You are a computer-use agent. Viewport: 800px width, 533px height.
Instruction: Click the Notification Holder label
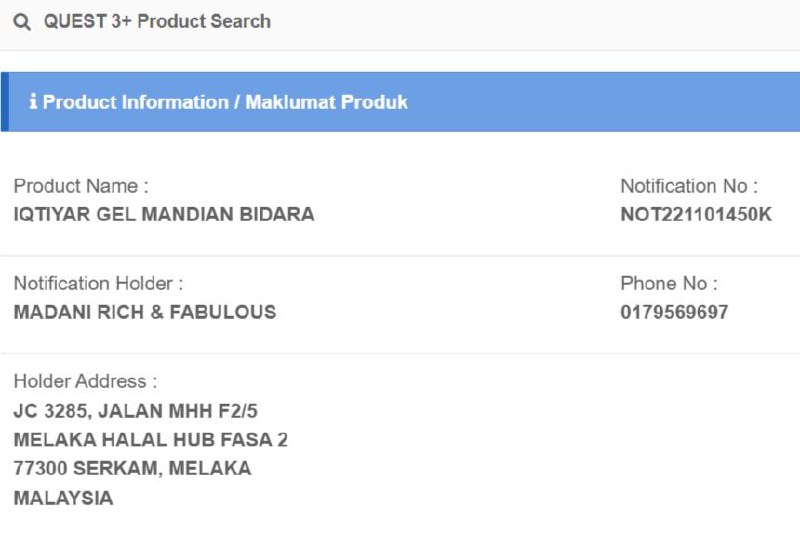click(98, 284)
